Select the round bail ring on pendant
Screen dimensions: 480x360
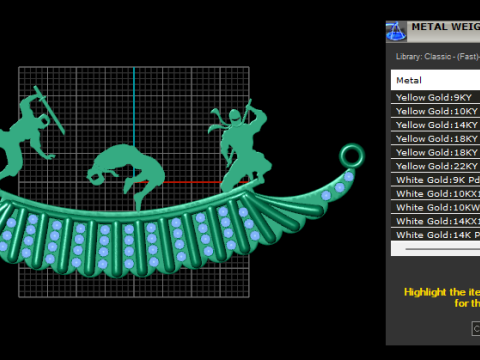coord(352,156)
